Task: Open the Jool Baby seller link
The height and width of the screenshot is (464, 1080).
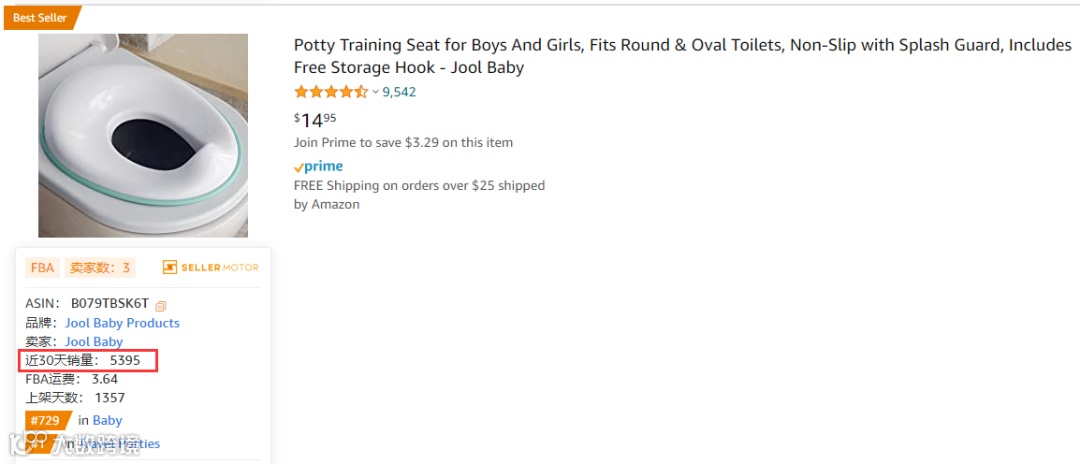Action: click(x=94, y=342)
